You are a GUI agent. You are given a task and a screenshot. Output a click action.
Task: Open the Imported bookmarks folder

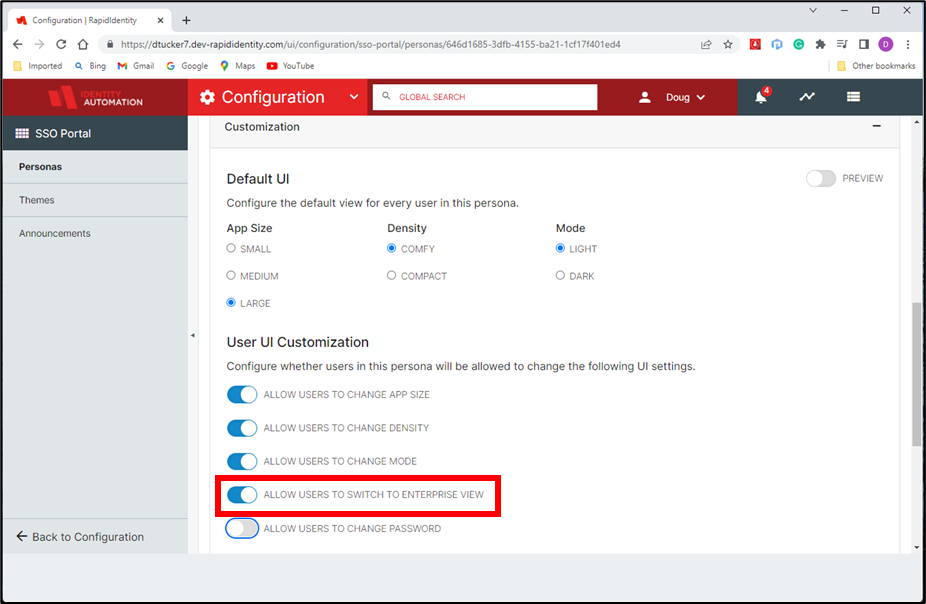click(38, 66)
